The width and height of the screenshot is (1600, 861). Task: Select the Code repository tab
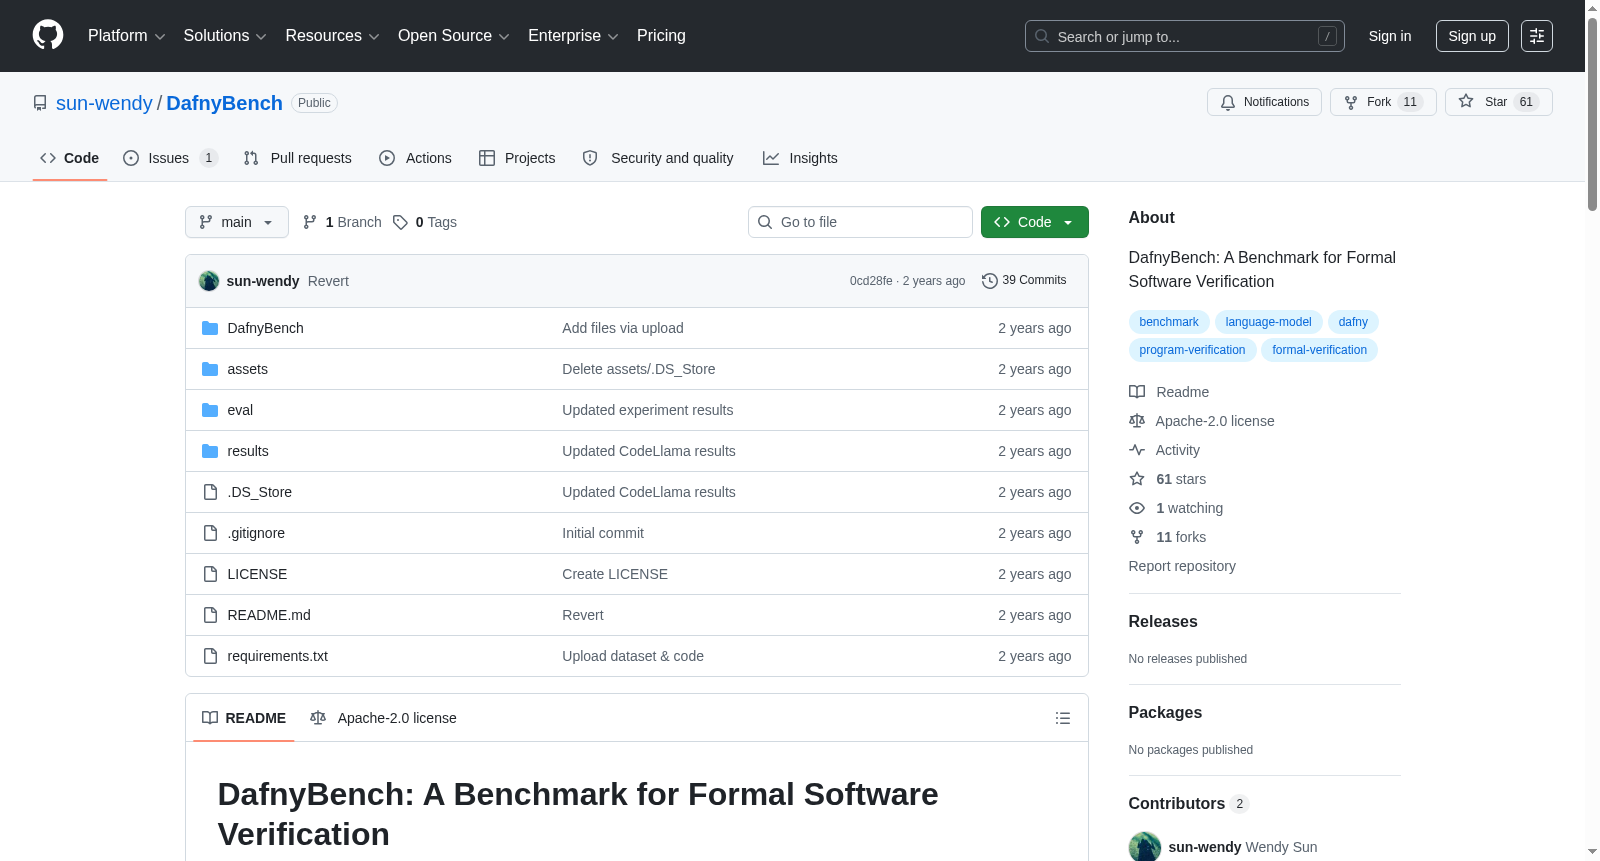click(70, 158)
